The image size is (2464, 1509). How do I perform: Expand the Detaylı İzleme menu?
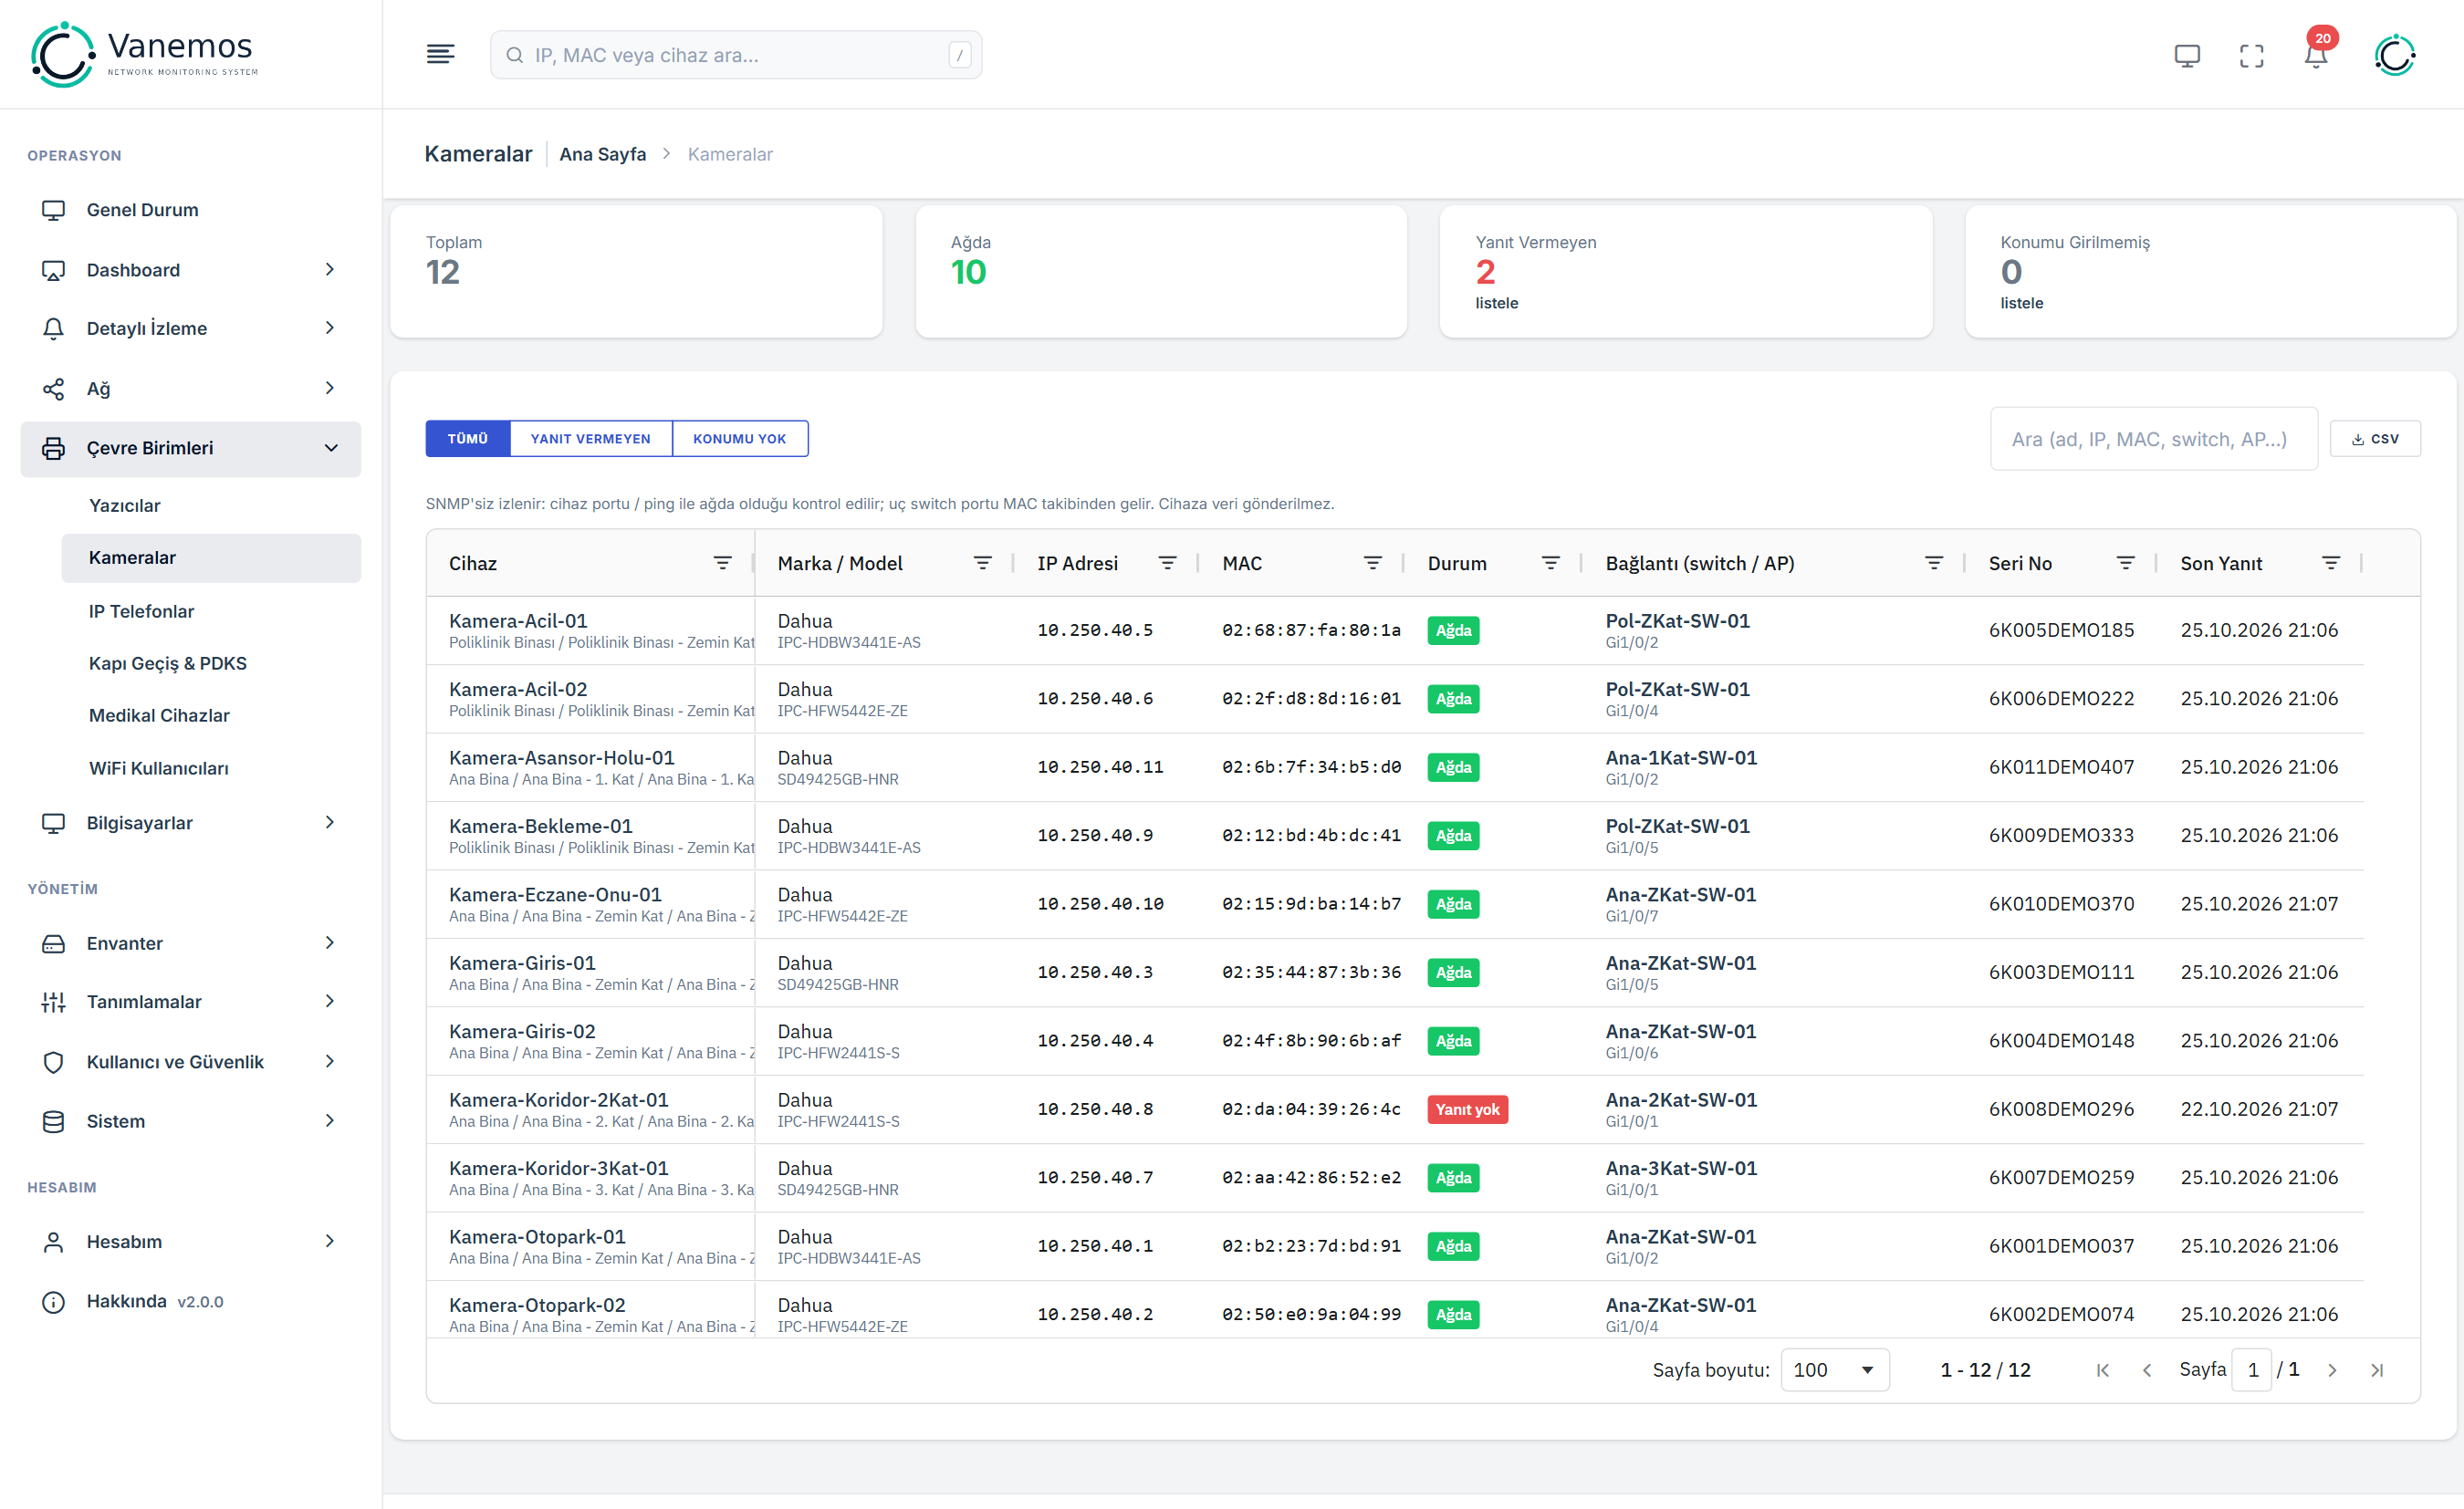(190, 328)
